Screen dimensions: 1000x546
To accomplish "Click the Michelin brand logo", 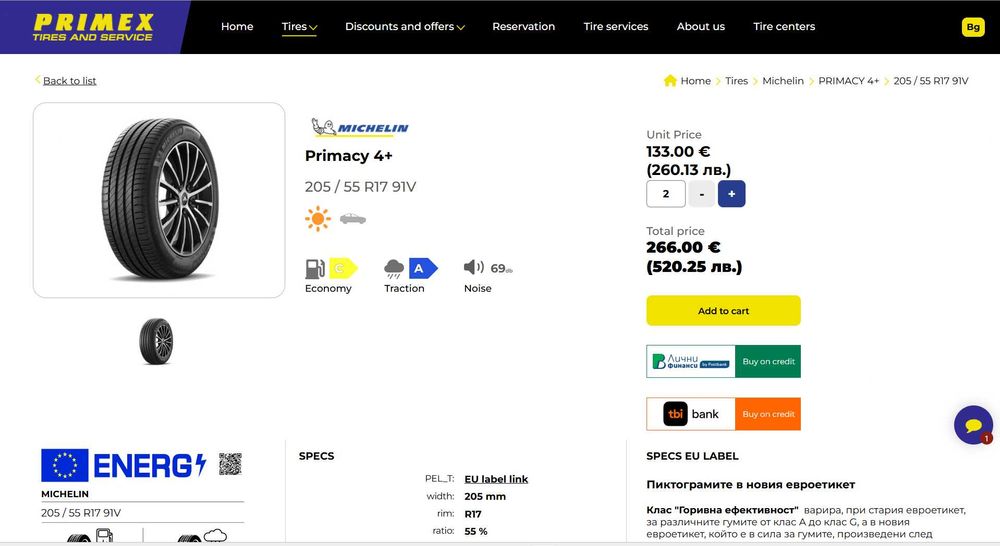I will tap(360, 127).
